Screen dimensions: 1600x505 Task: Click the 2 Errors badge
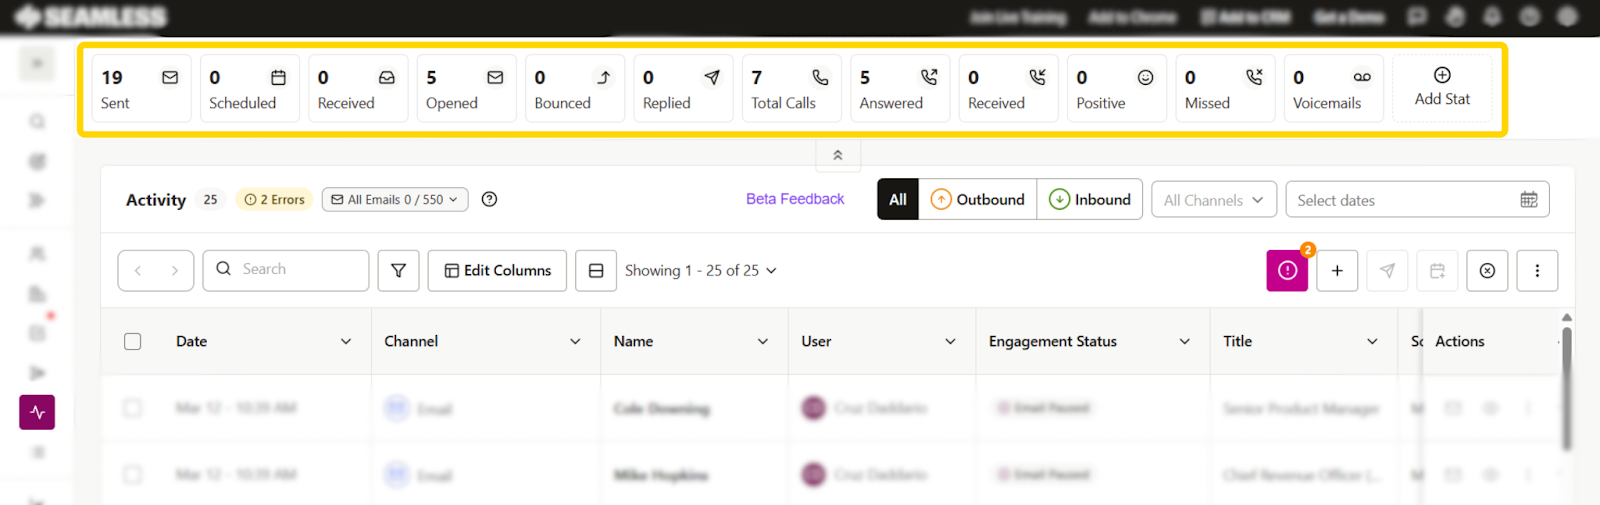tap(275, 200)
